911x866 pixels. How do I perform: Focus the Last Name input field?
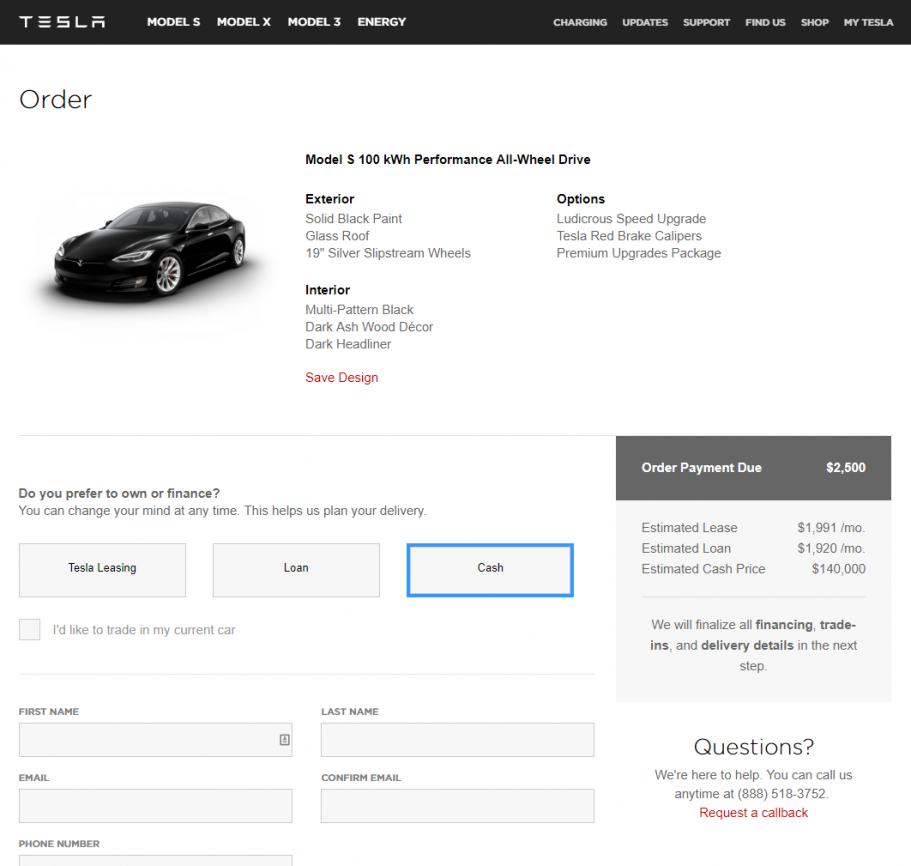pos(457,740)
